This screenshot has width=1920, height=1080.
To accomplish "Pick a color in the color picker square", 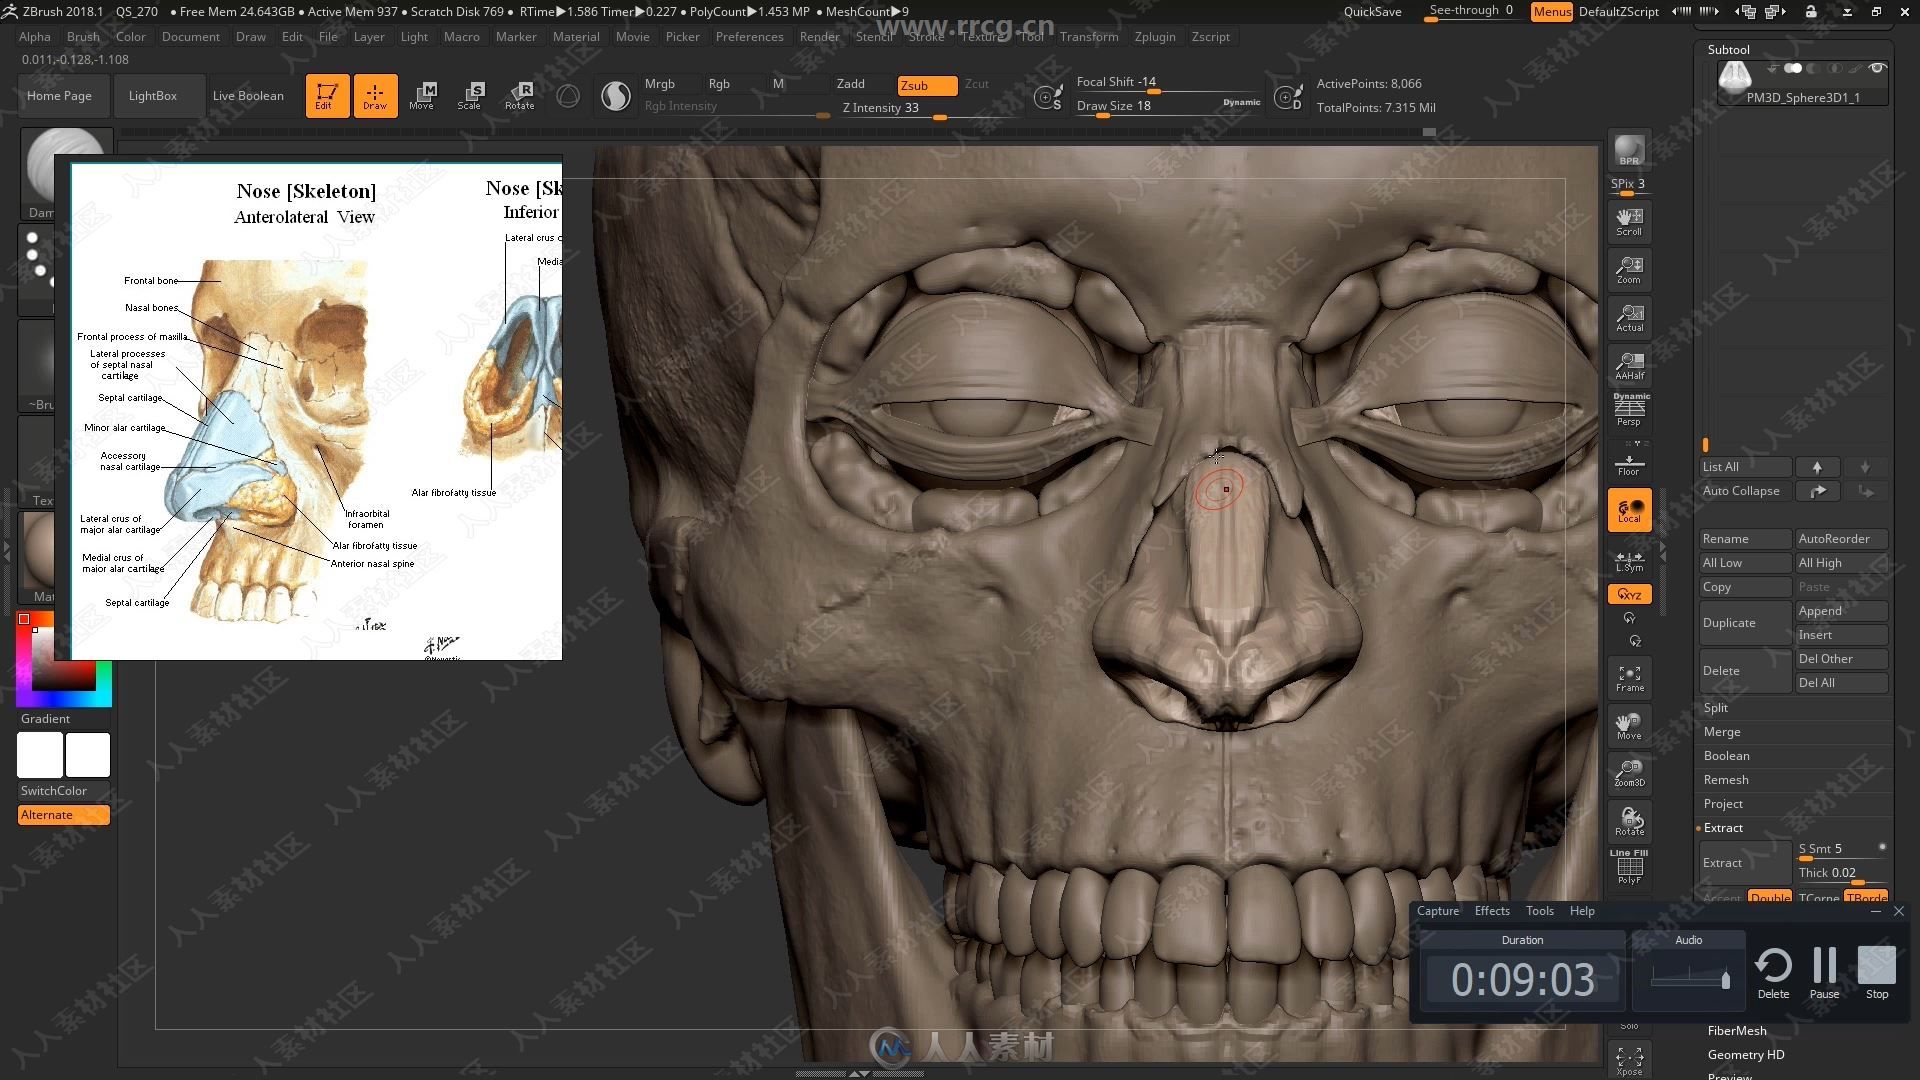I will [63, 660].
